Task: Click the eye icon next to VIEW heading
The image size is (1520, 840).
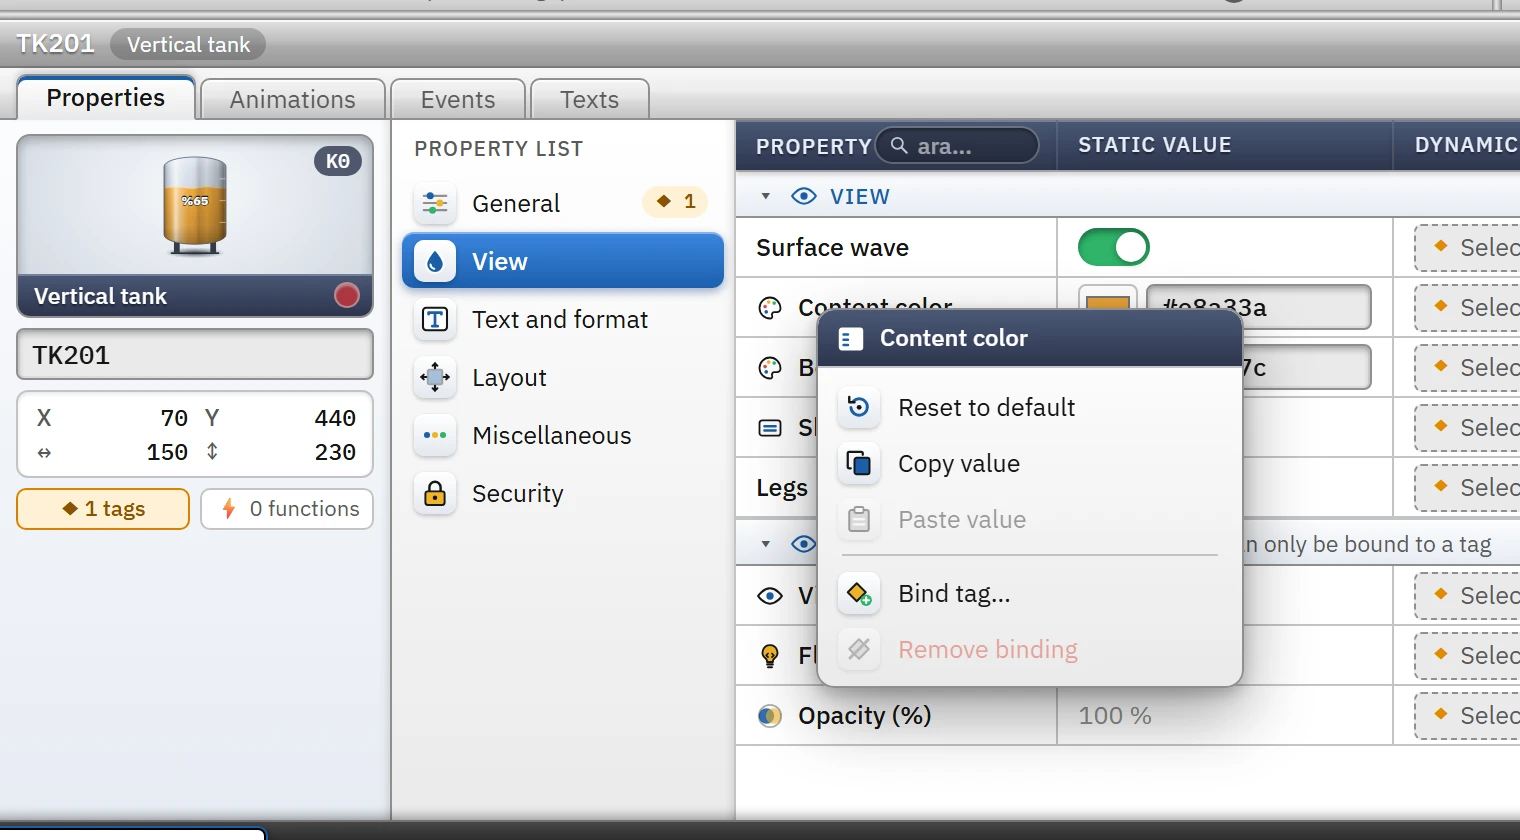Action: [804, 196]
